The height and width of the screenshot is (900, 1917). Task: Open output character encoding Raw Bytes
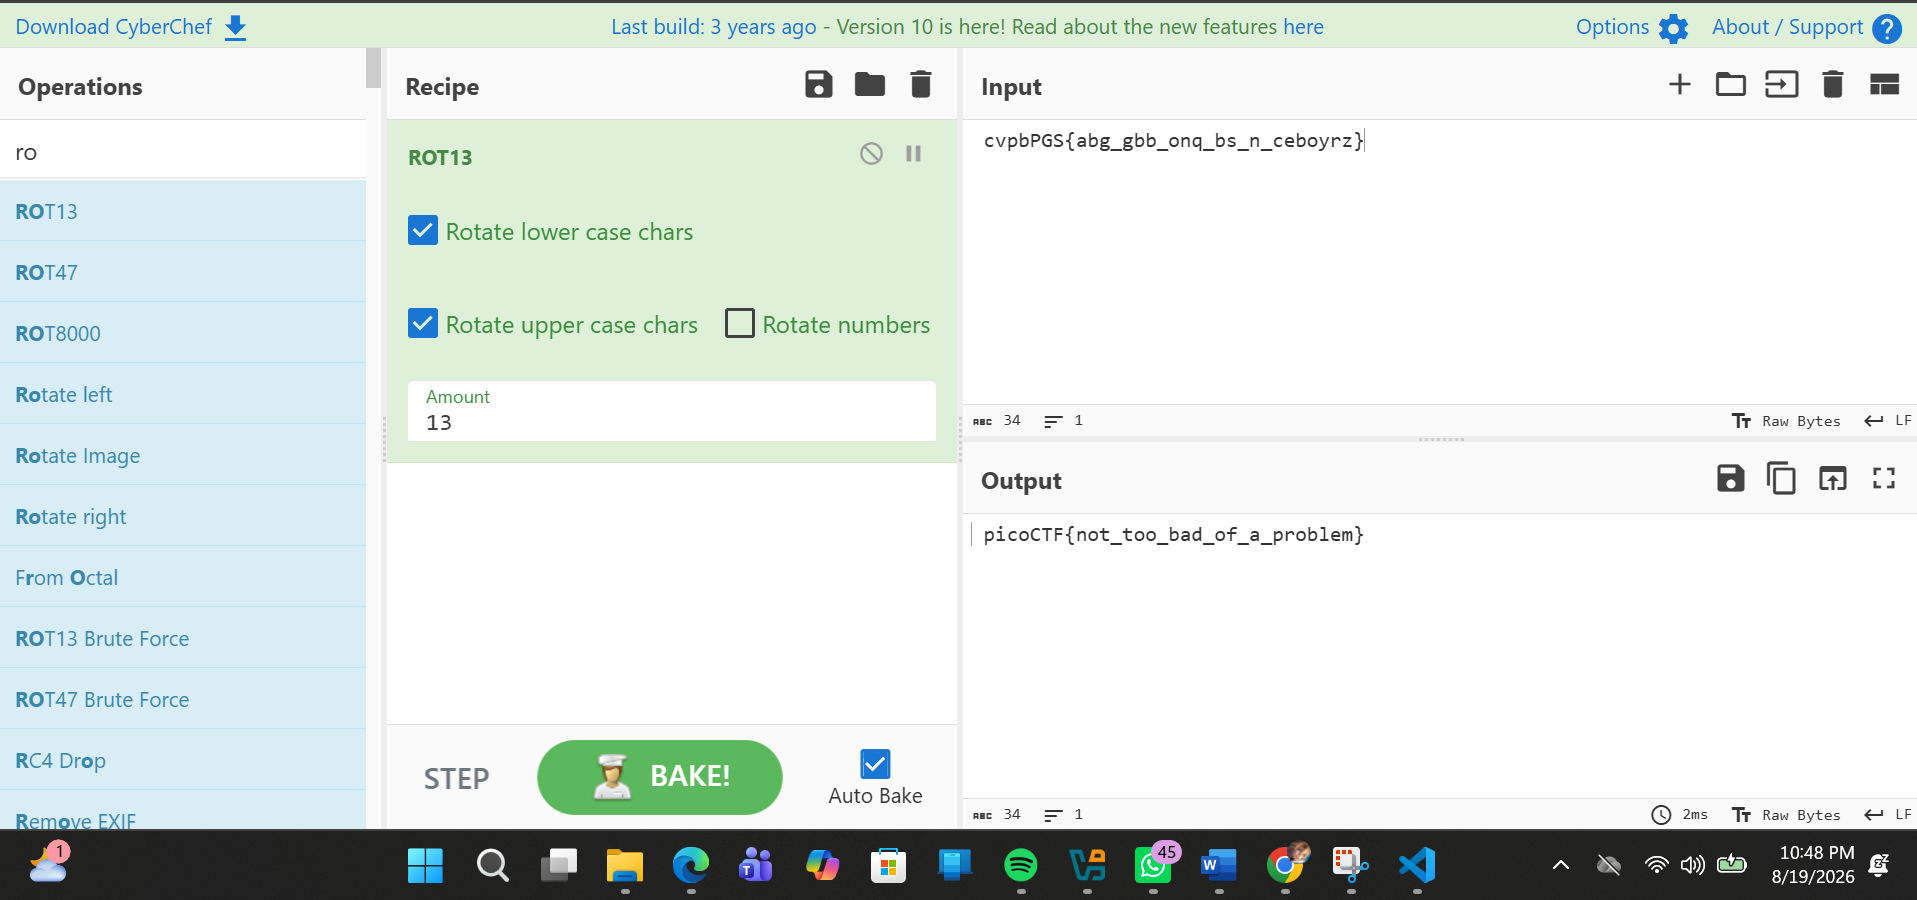(x=1786, y=815)
